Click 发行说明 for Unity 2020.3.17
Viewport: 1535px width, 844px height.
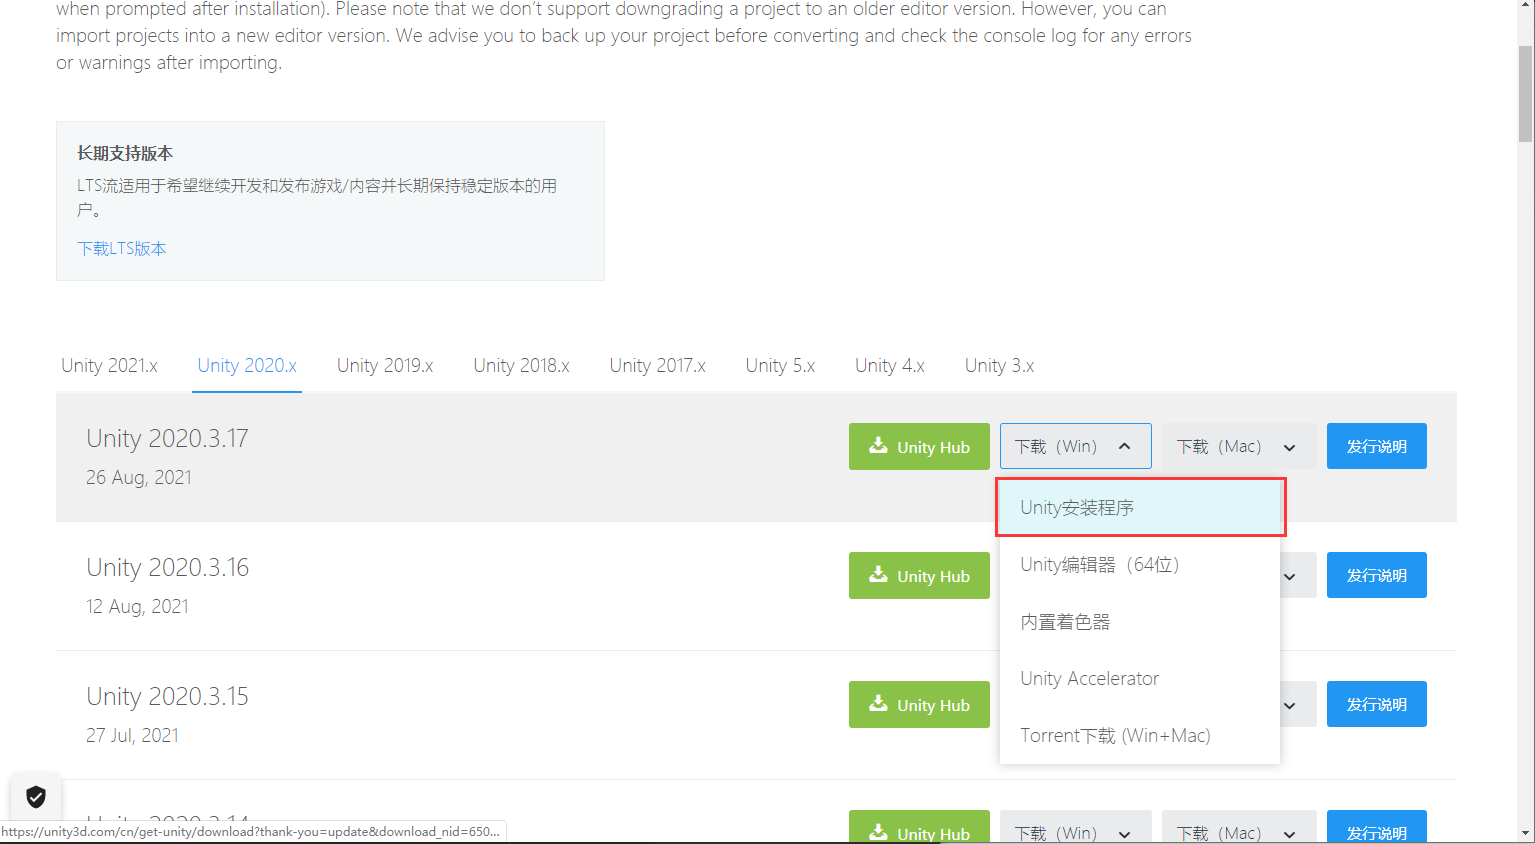point(1376,446)
